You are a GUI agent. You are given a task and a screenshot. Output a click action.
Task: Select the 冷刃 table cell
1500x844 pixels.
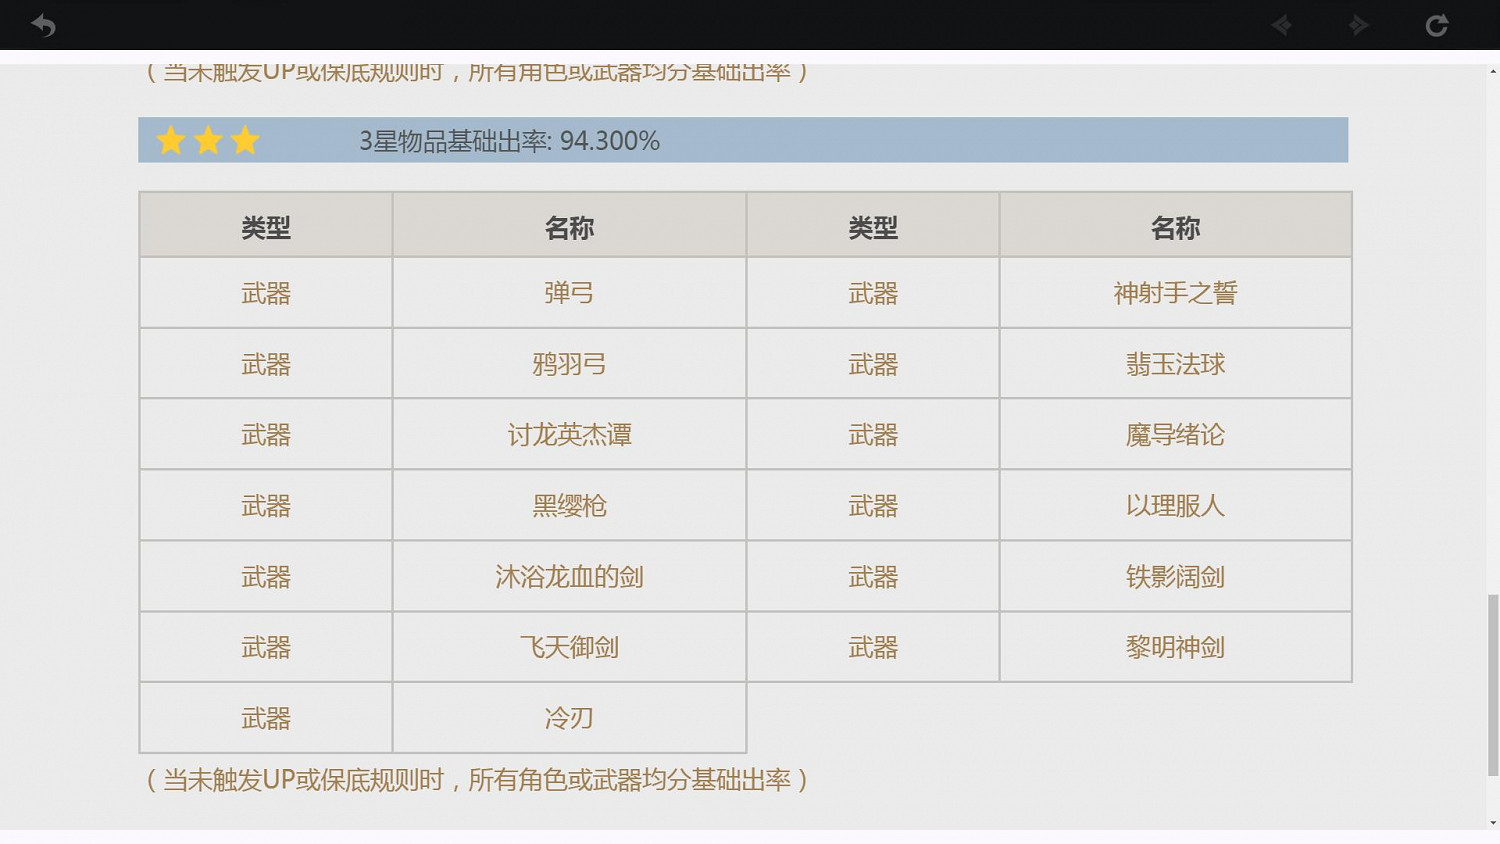(568, 717)
